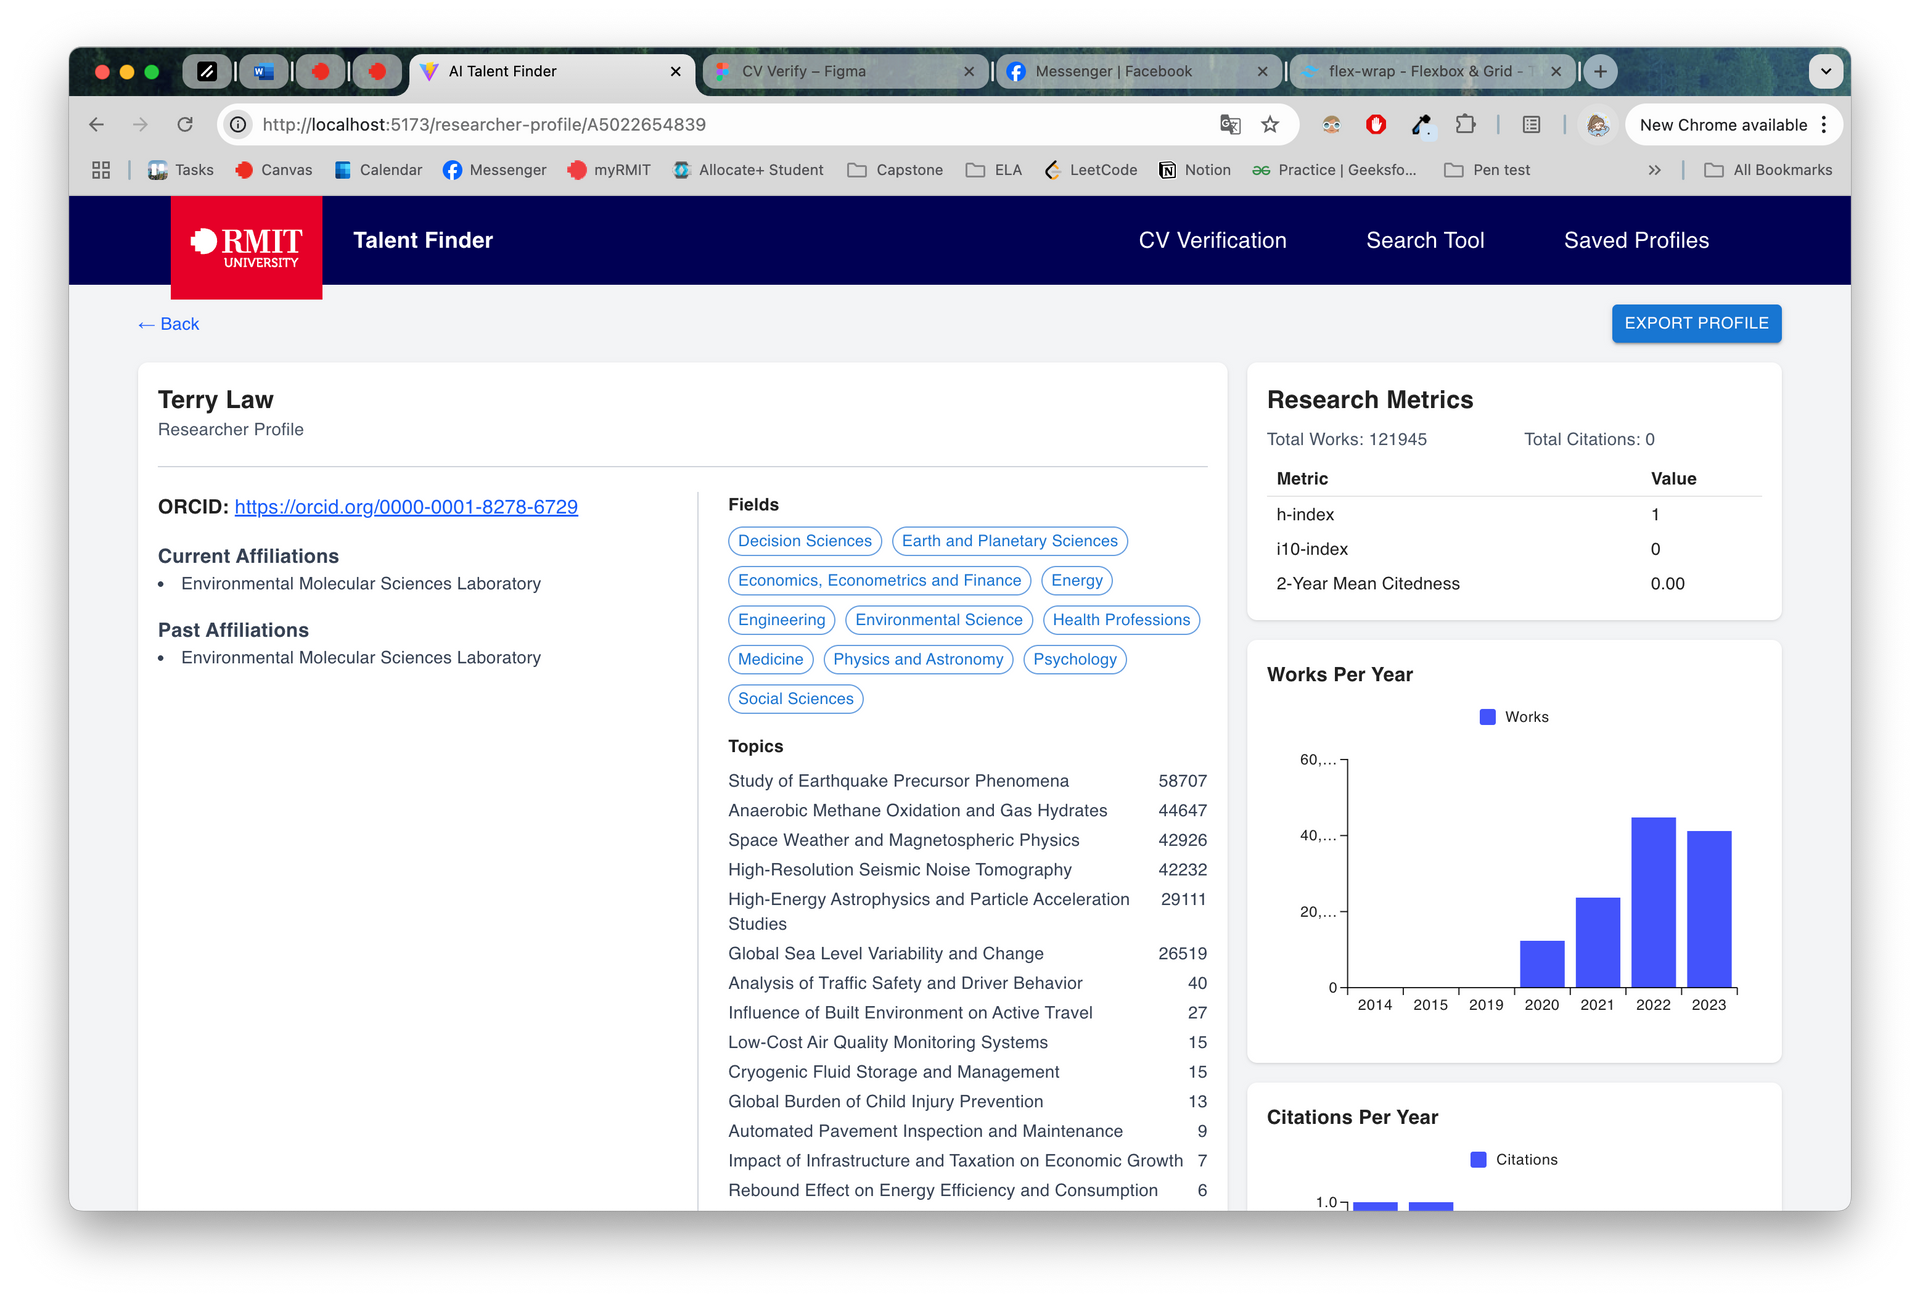Open the All Bookmarks folder
1920x1302 pixels.
click(x=1768, y=170)
